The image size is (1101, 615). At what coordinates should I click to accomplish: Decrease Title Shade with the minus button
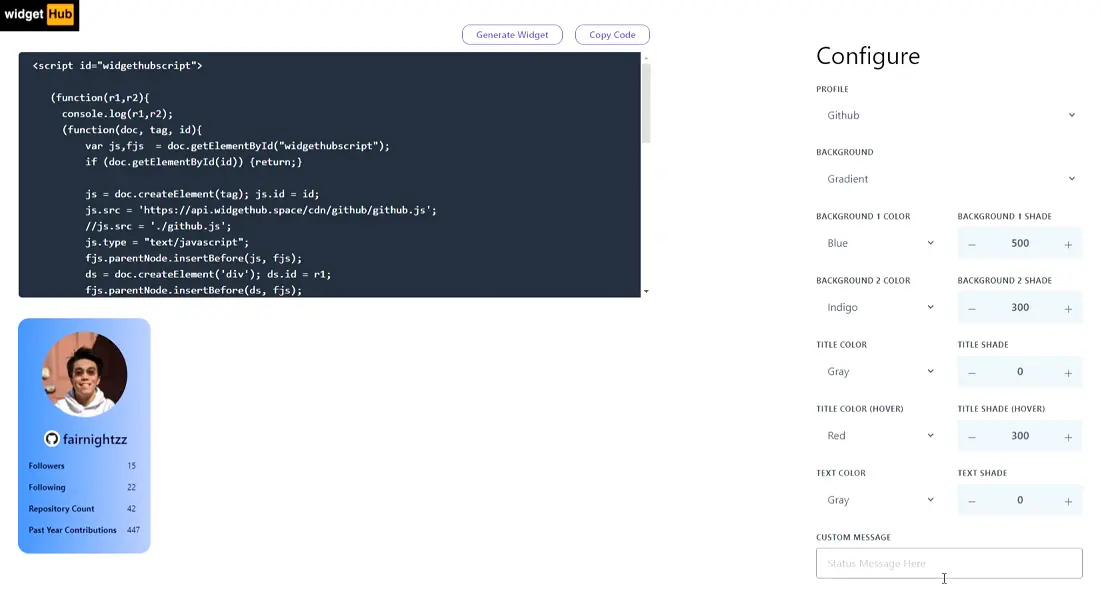tap(972, 373)
